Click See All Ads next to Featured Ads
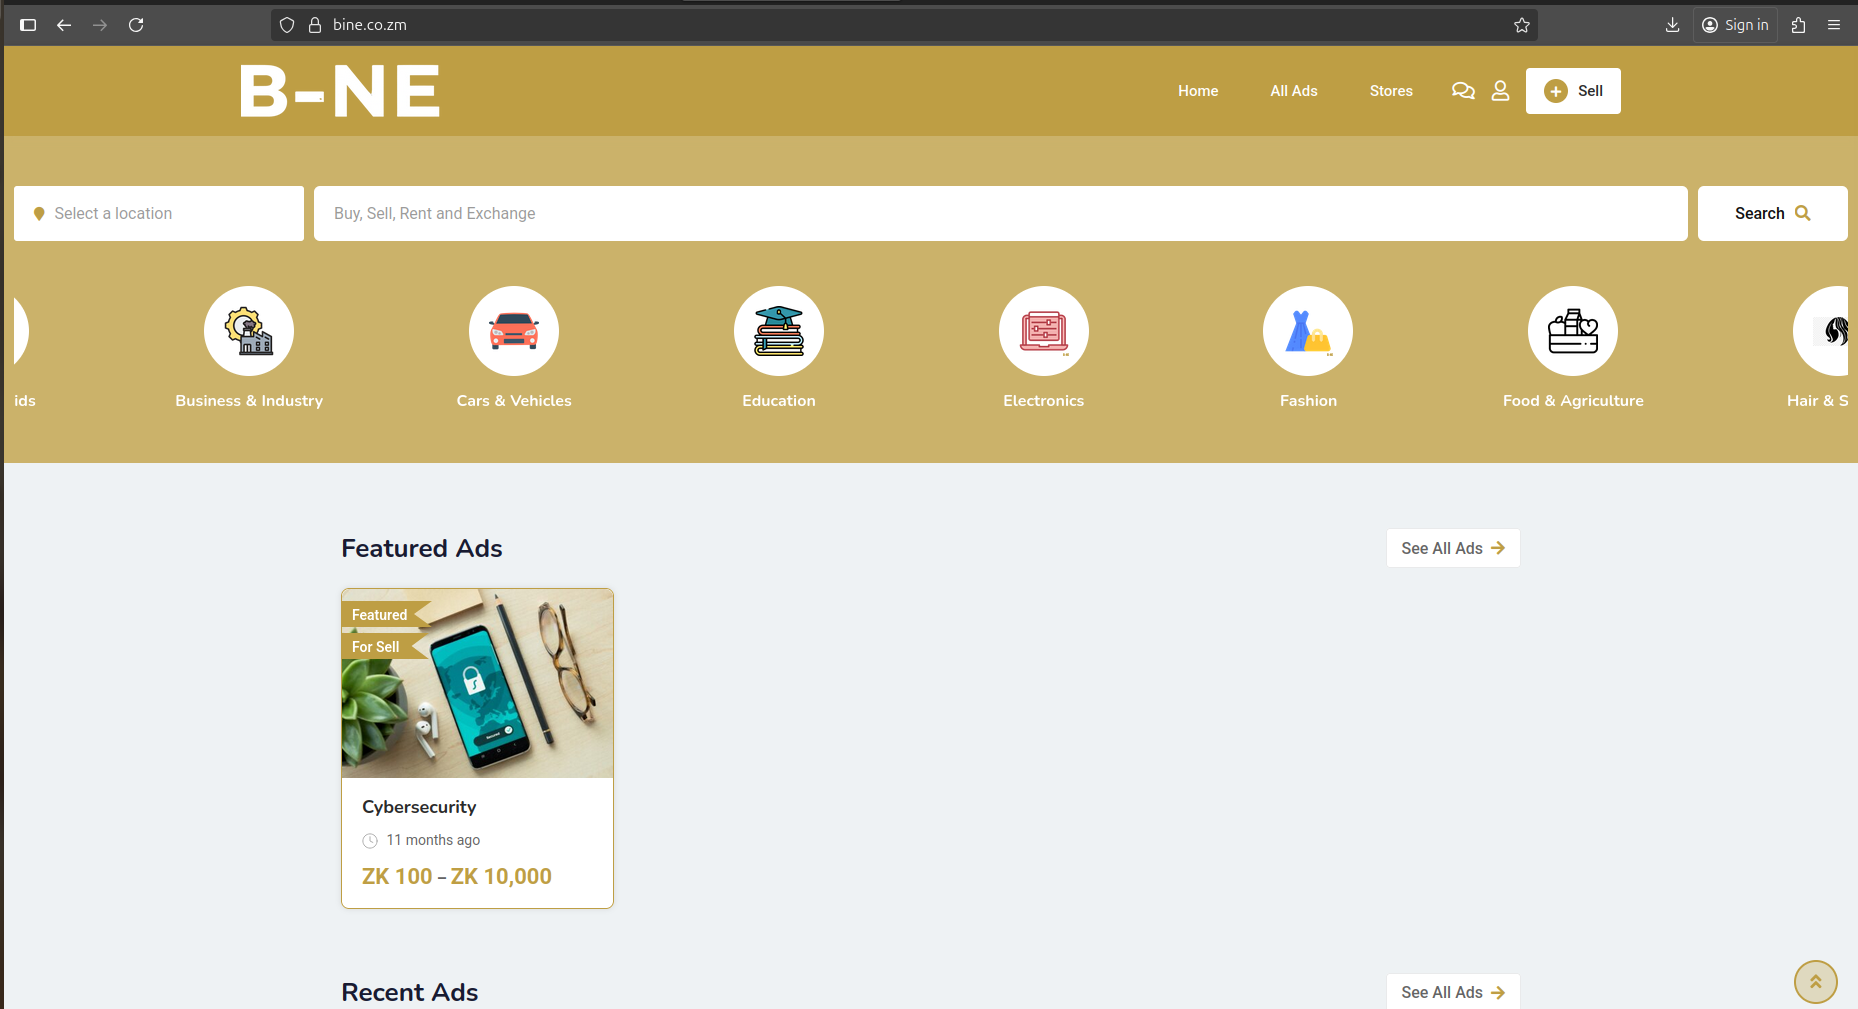This screenshot has height=1009, width=1858. point(1452,547)
